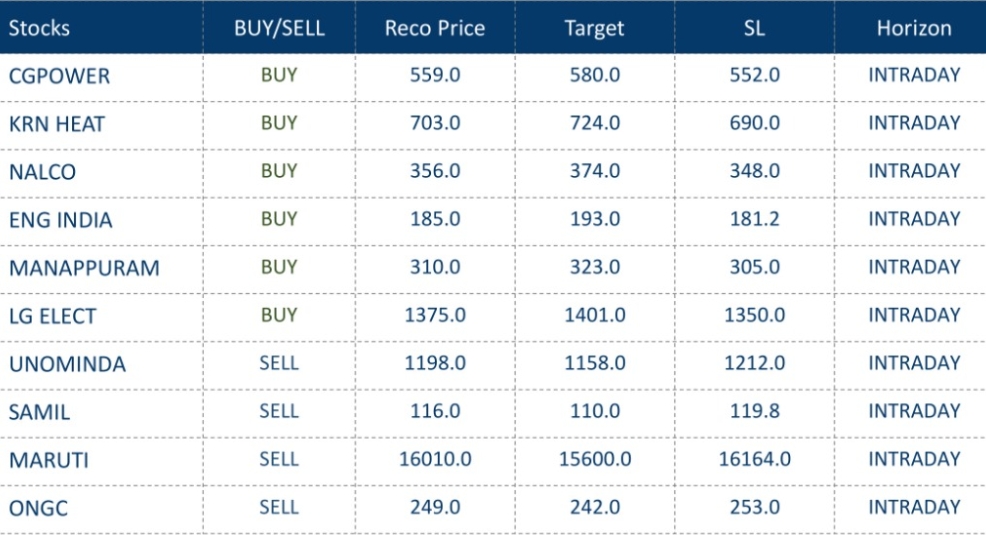Click the Horizon column header
The width and height of the screenshot is (986, 535).
point(914,28)
